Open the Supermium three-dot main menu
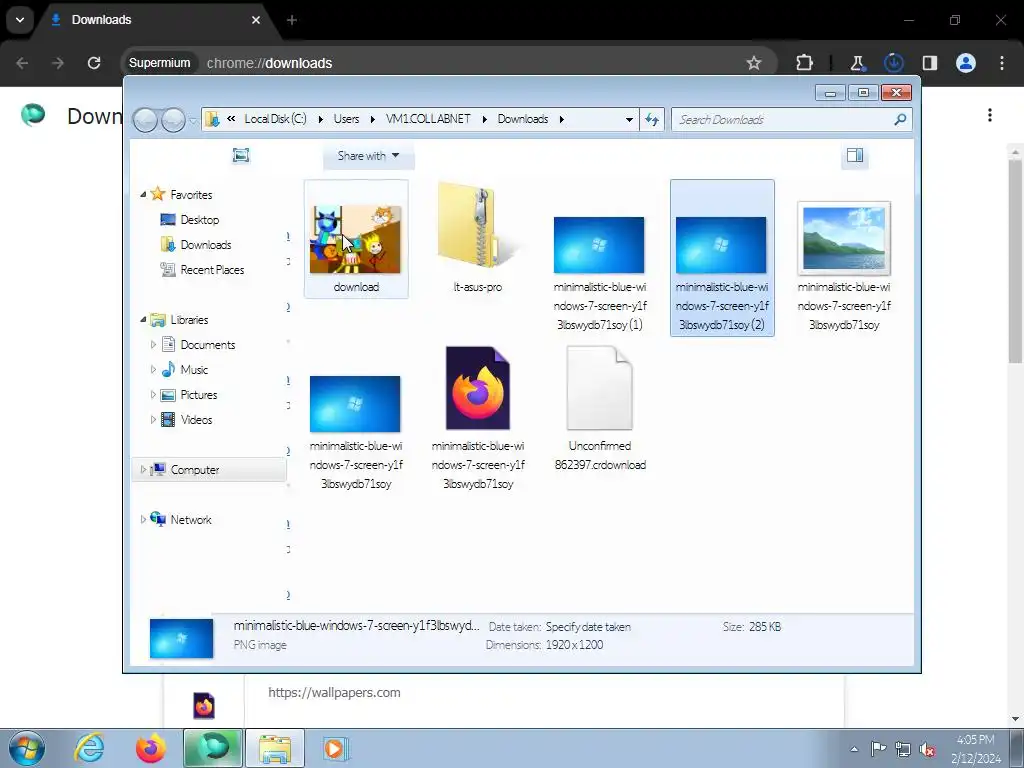1024x768 pixels. pyautogui.click(x=1002, y=63)
